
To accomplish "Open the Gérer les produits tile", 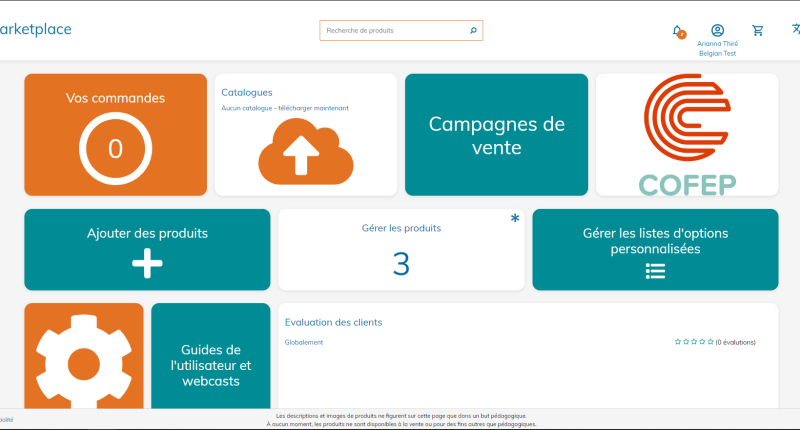I will tap(401, 249).
